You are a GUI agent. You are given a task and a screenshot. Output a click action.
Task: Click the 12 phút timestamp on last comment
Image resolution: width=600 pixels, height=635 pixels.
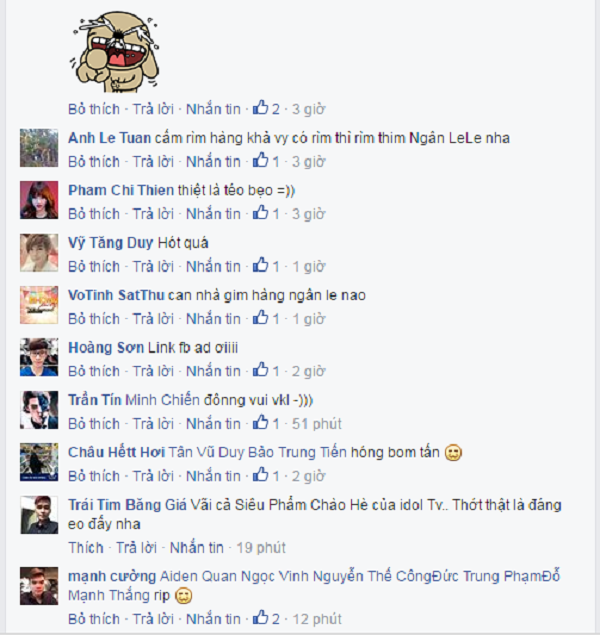[x=317, y=619]
